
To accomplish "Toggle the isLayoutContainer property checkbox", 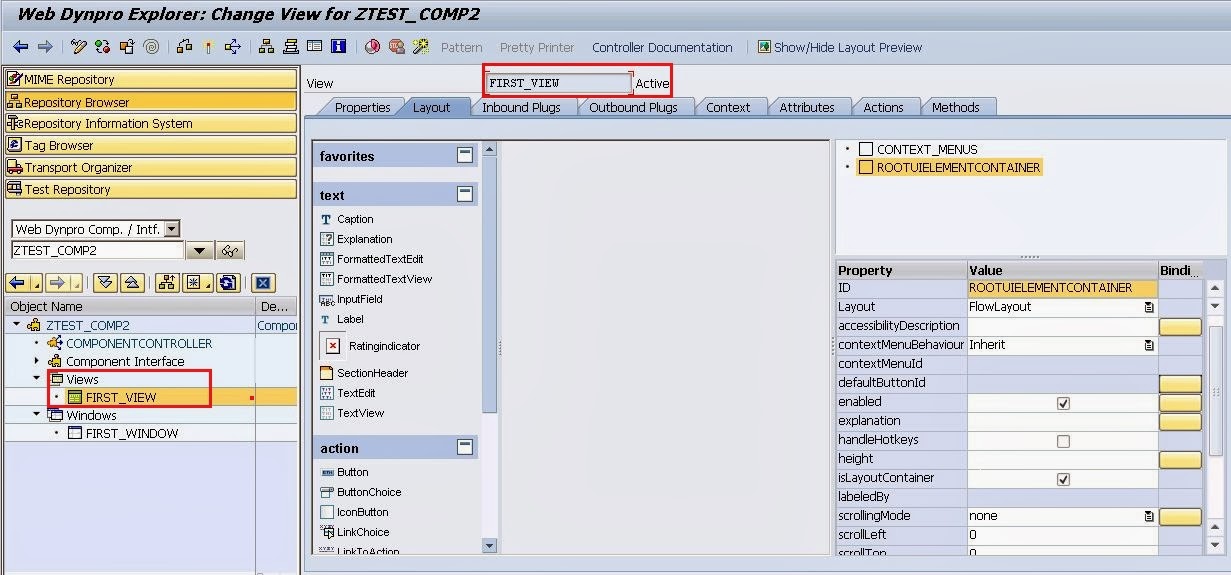I will click(x=1063, y=479).
